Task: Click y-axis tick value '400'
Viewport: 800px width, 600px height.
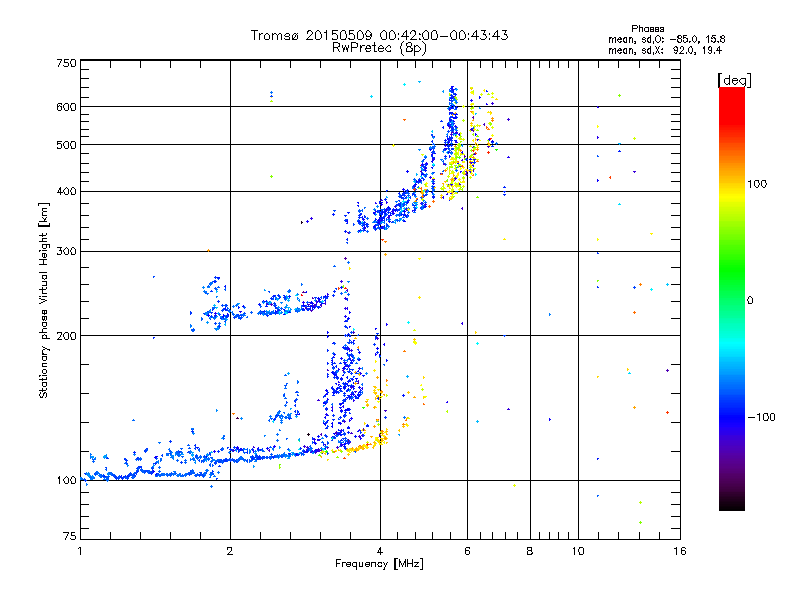Action: [66, 192]
